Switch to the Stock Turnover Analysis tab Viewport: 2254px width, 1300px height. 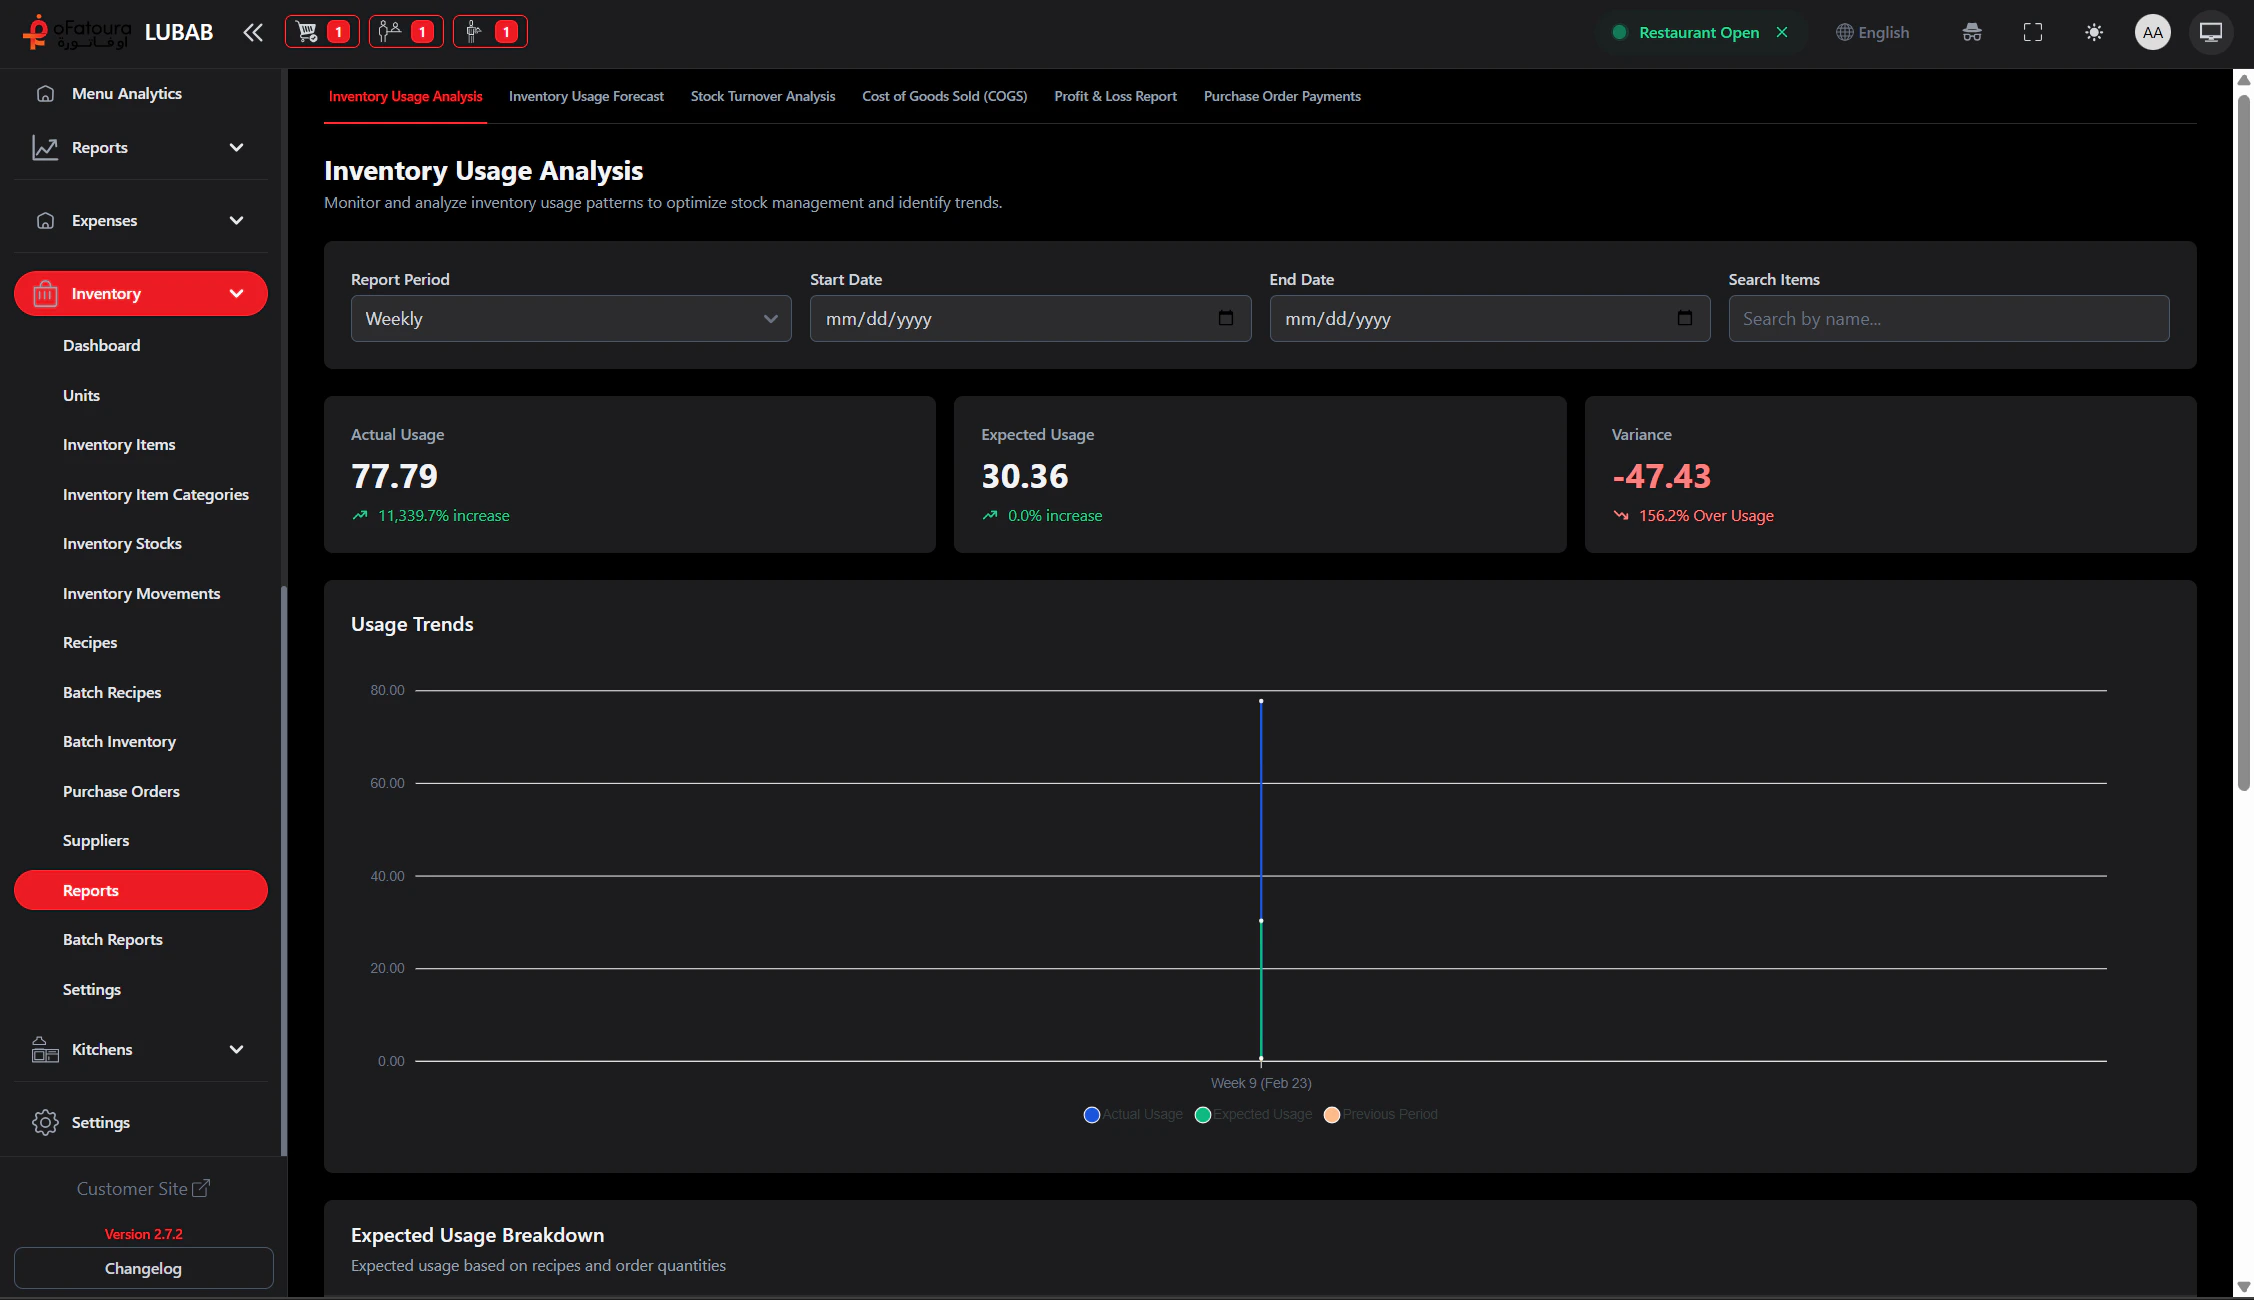[x=762, y=96]
